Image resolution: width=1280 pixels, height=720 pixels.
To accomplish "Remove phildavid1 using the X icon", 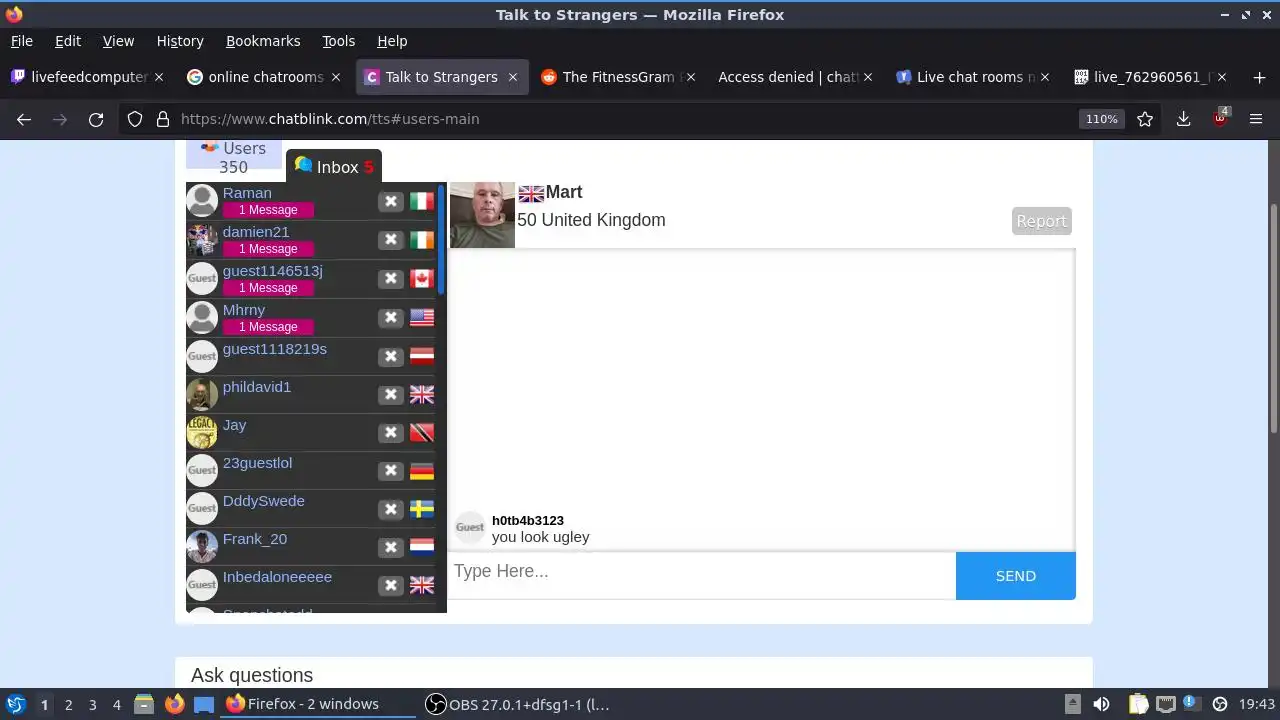I will [x=391, y=394].
